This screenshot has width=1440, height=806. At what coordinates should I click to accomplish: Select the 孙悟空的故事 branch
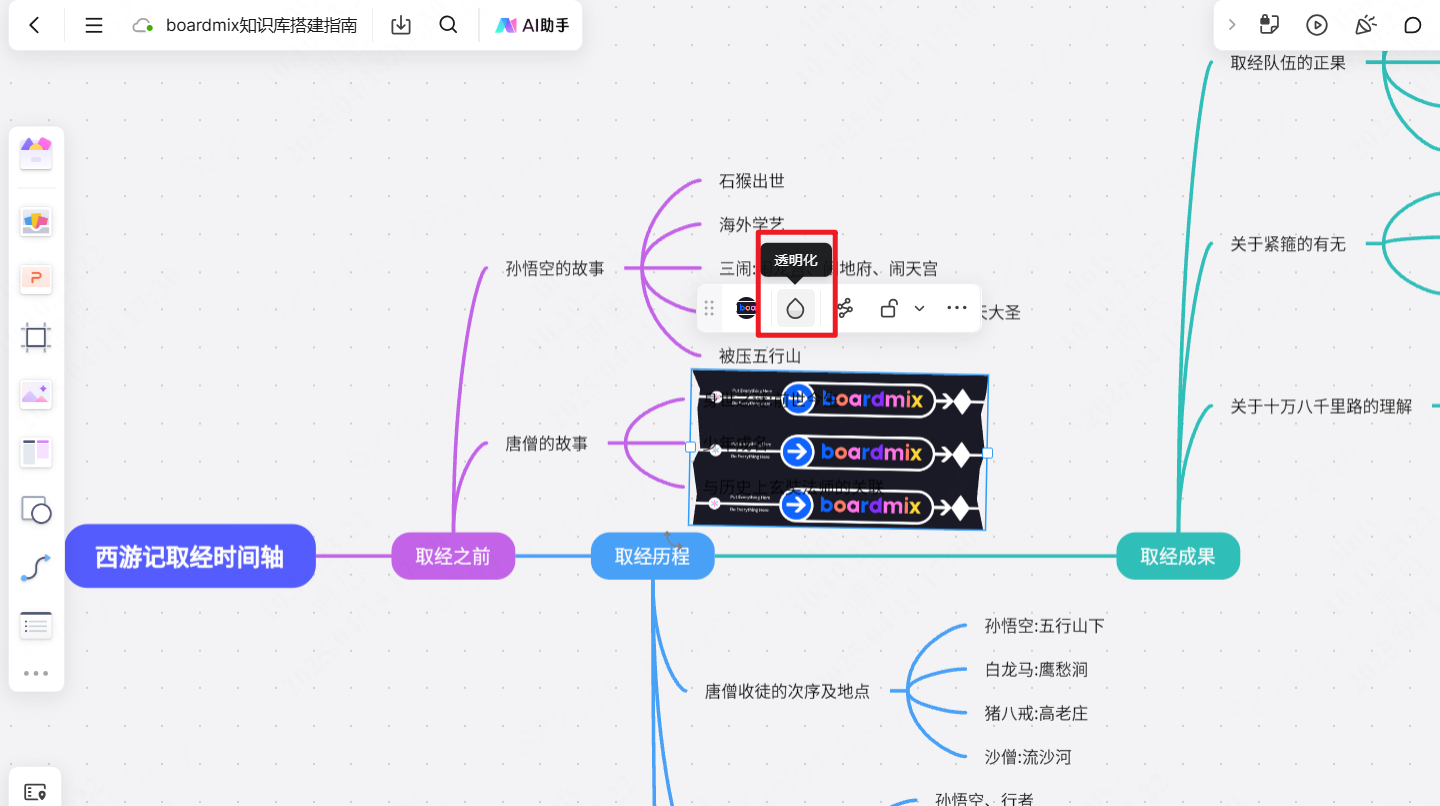pos(555,268)
